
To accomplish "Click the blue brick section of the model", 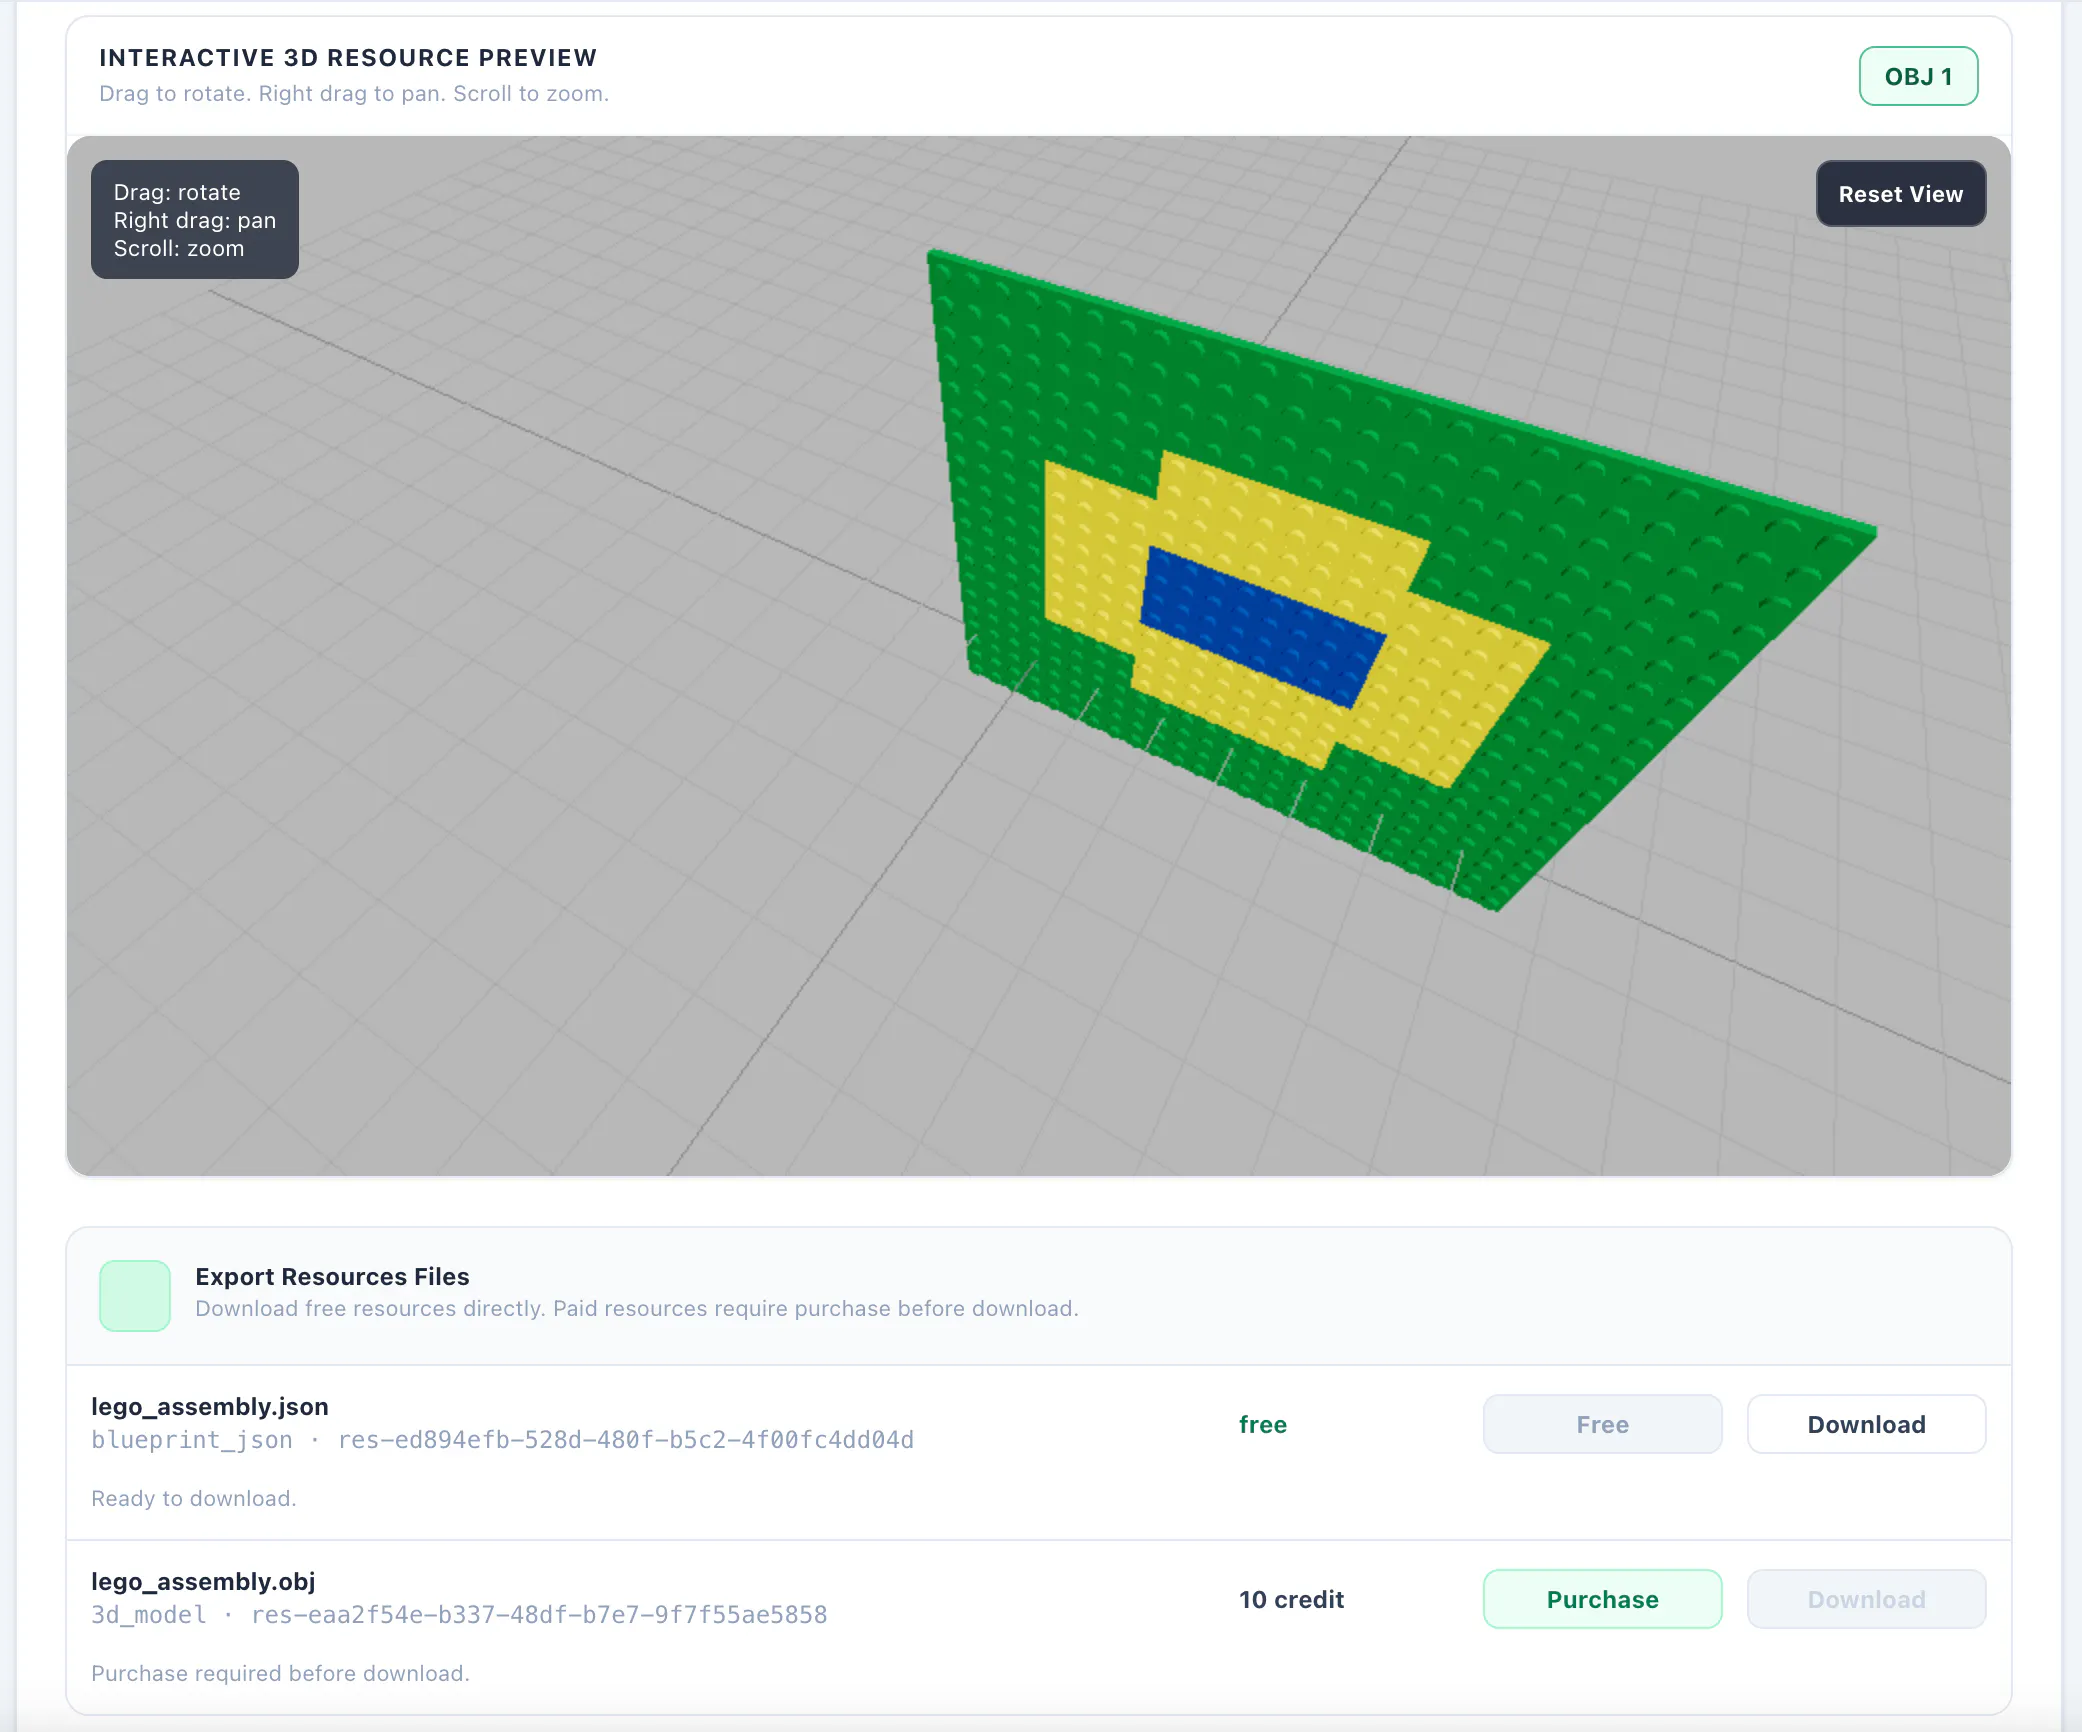I will coord(1262,627).
